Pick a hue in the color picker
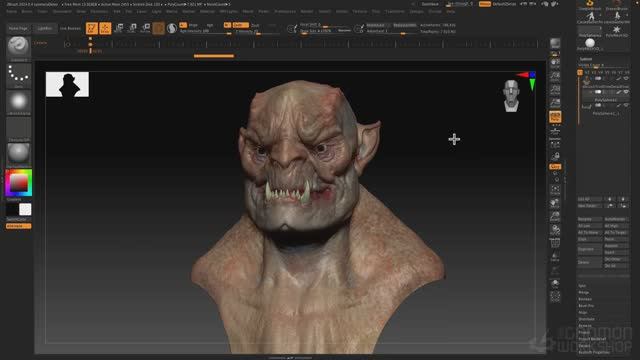Viewport: 640px width, 360px height. (x=18, y=183)
